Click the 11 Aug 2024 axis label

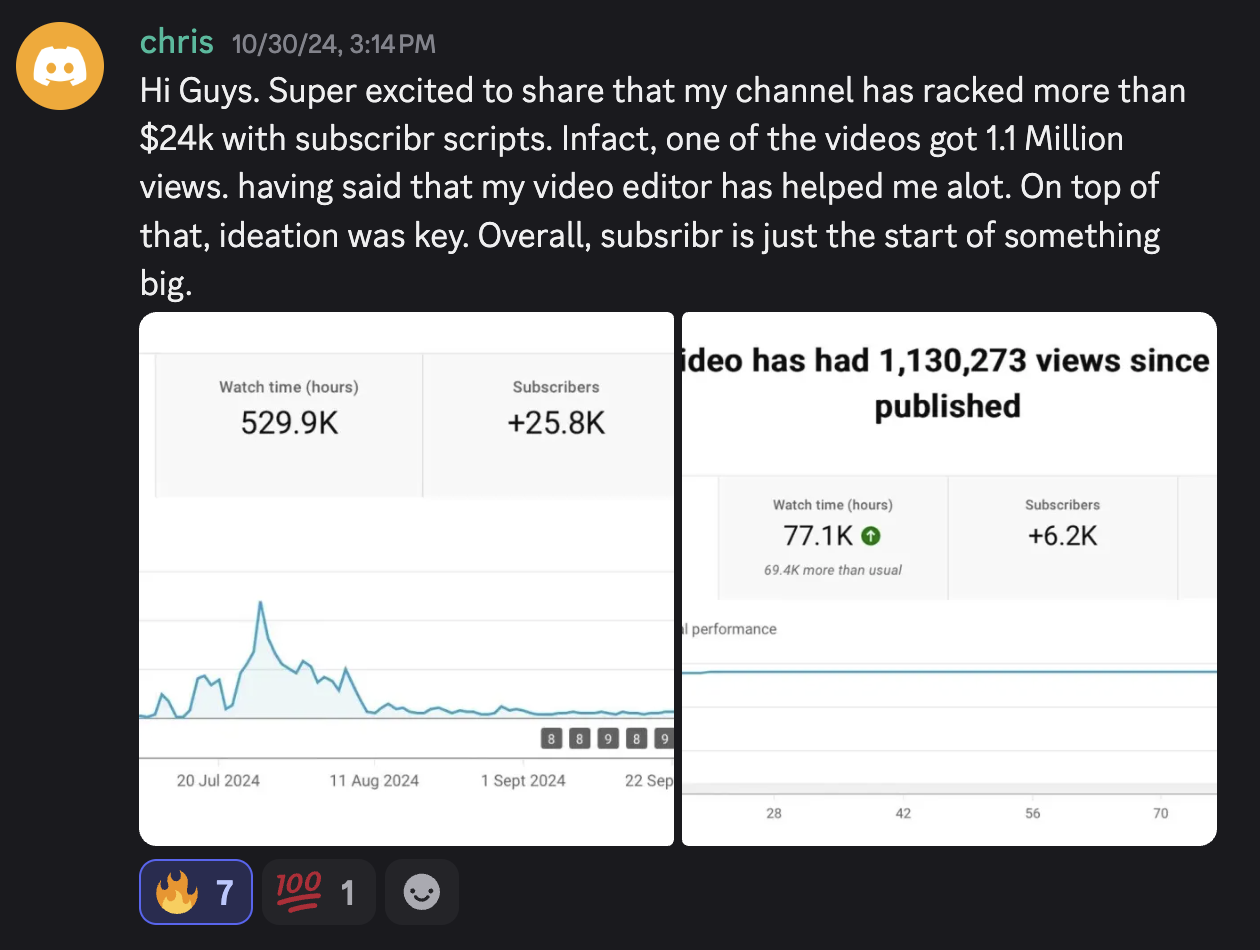pyautogui.click(x=374, y=780)
